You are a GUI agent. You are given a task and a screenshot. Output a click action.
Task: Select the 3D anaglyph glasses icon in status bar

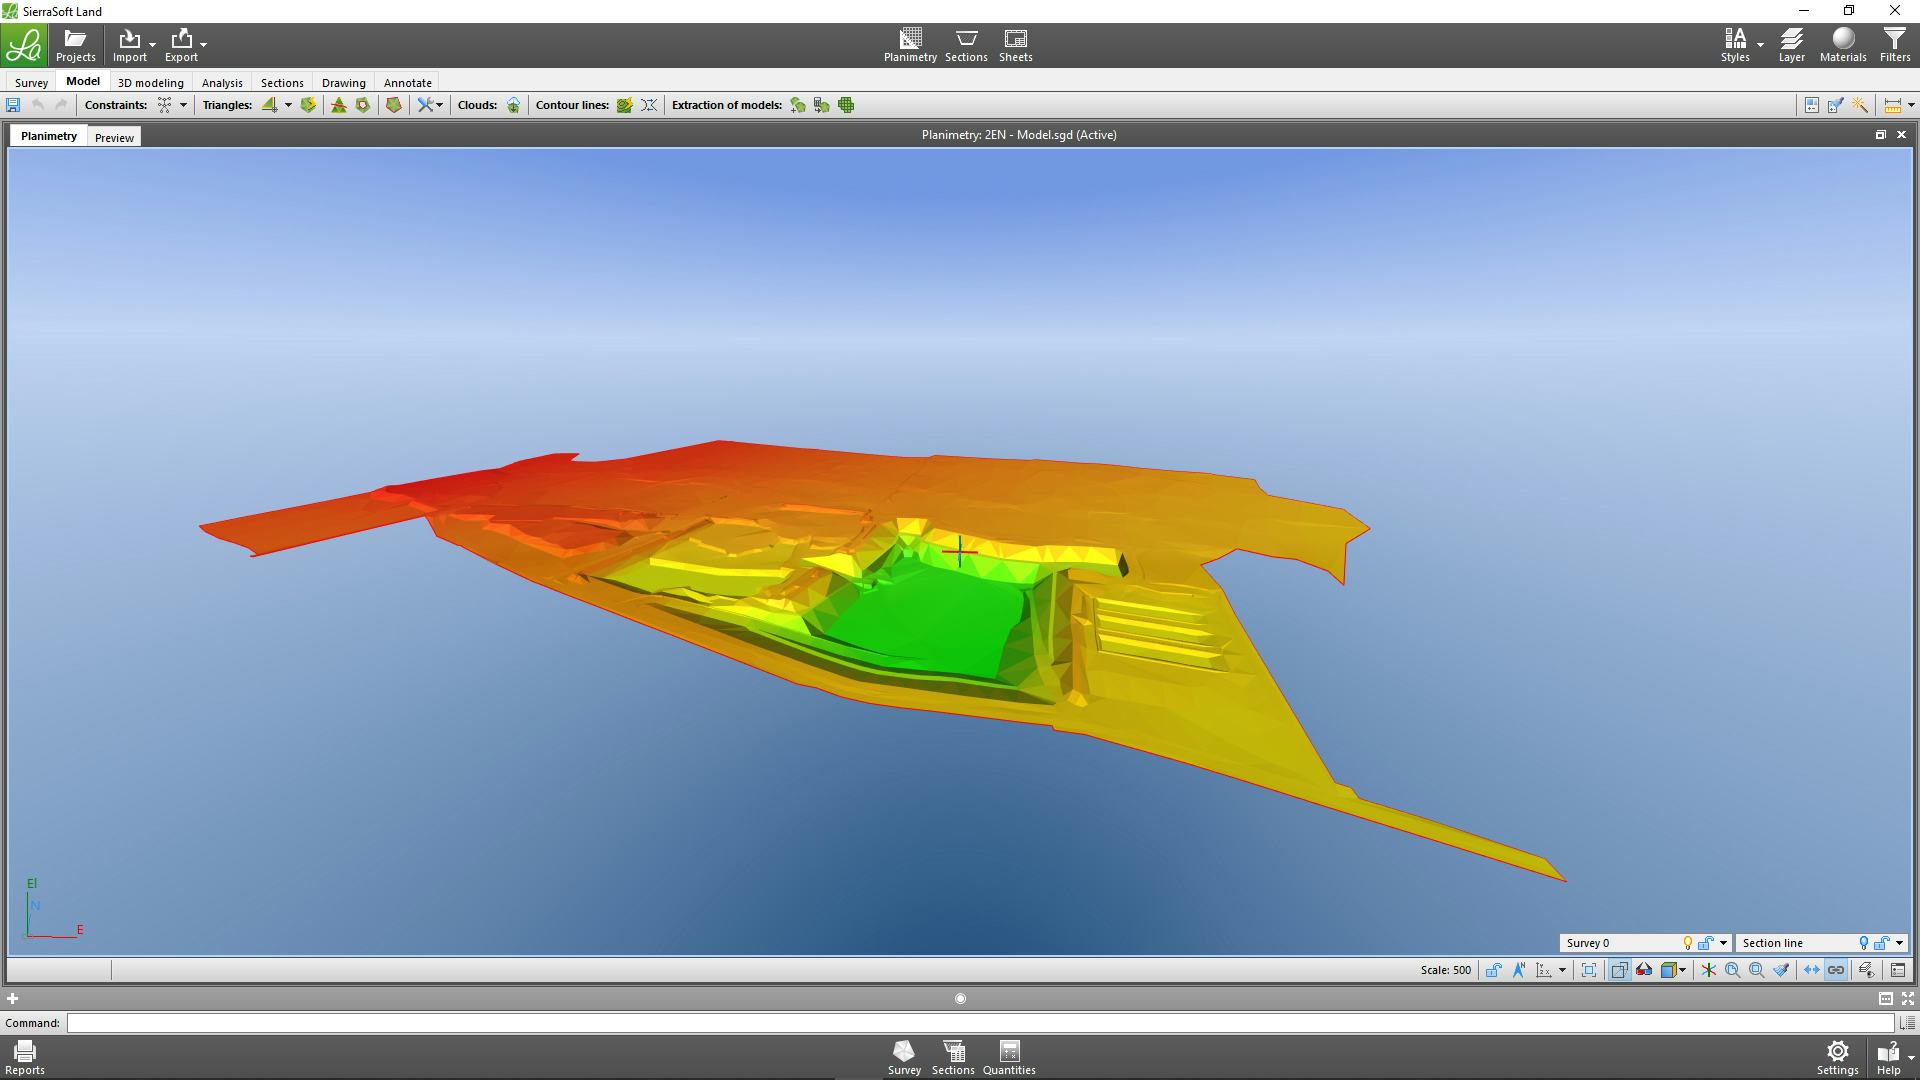tap(1643, 970)
